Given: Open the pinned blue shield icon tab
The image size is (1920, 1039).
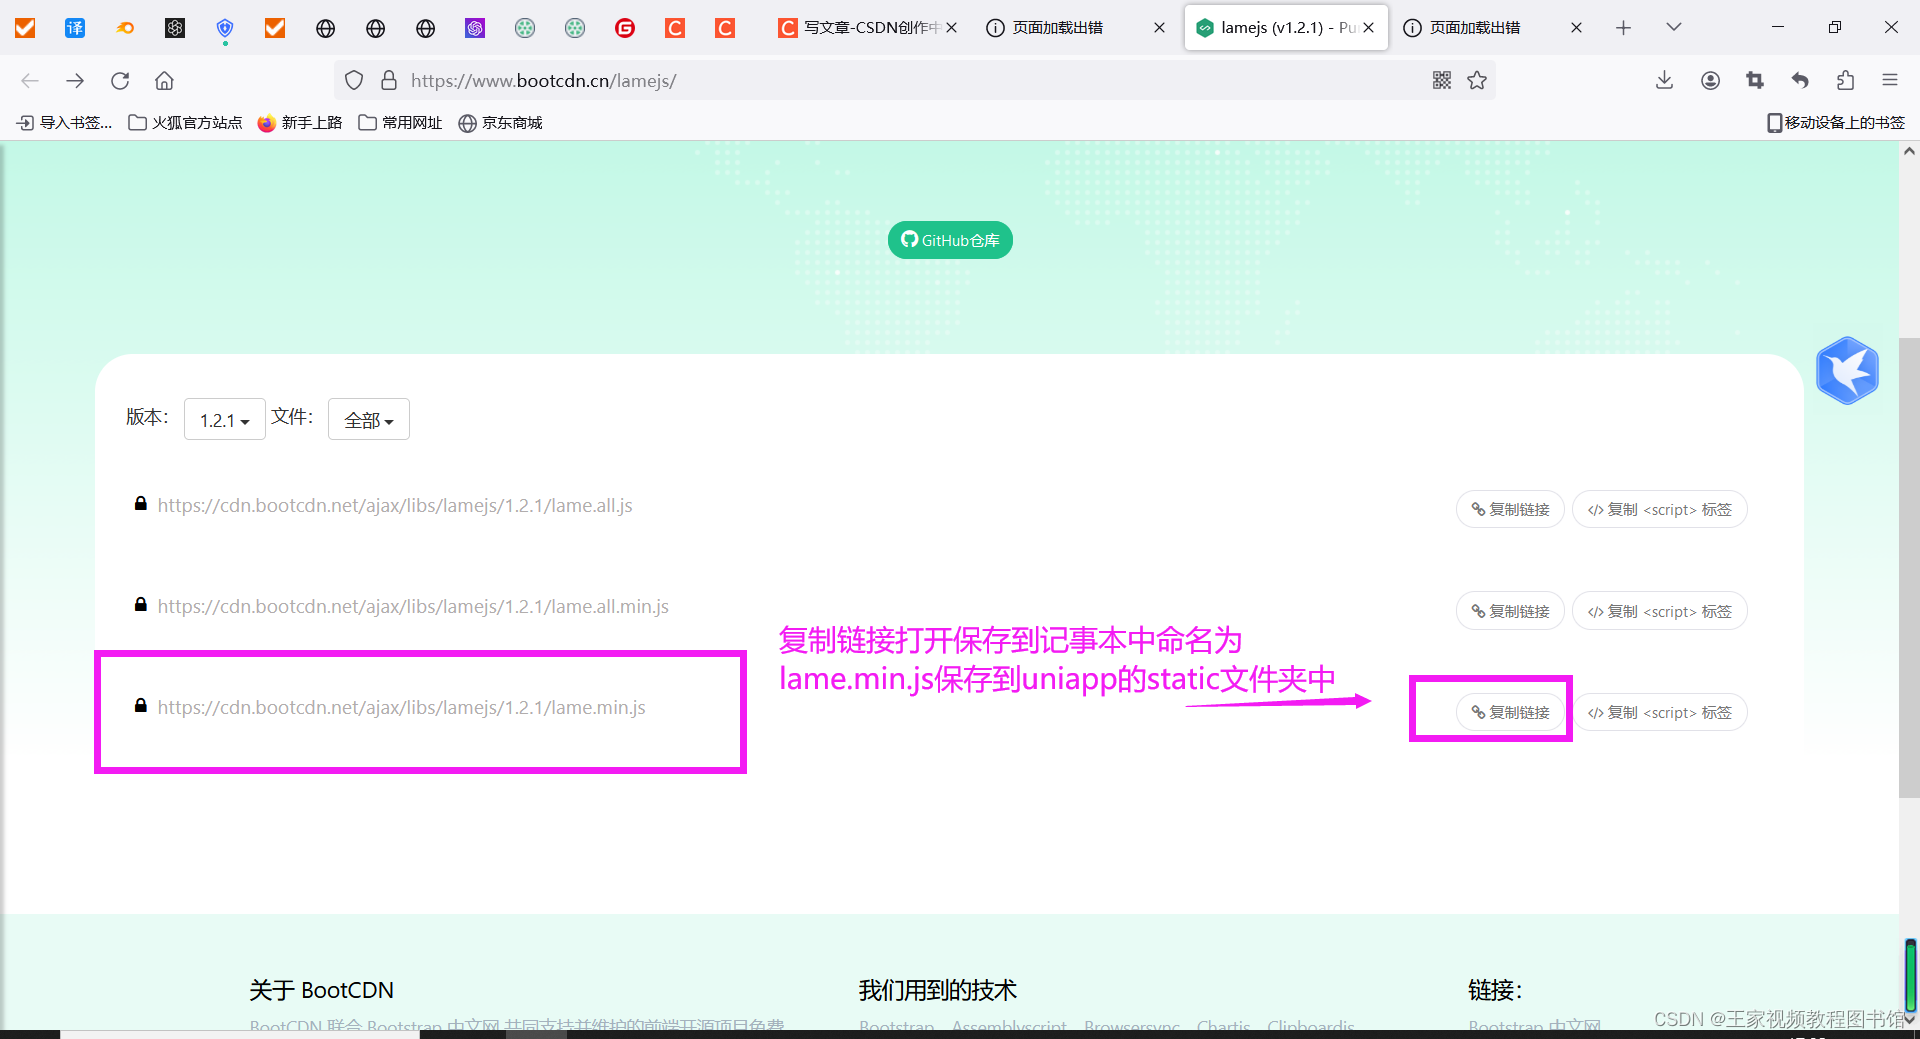Looking at the screenshot, I should pyautogui.click(x=225, y=28).
